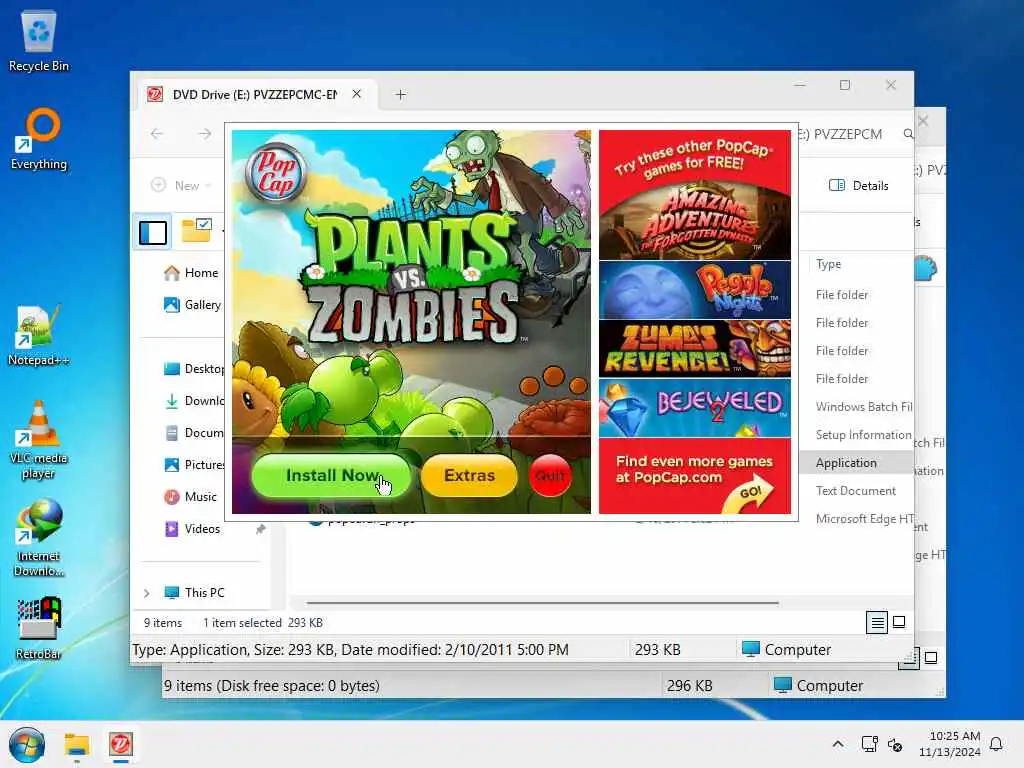This screenshot has height=768, width=1024.
Task: Quit the Plants vs. Zombies installer
Action: coord(550,475)
